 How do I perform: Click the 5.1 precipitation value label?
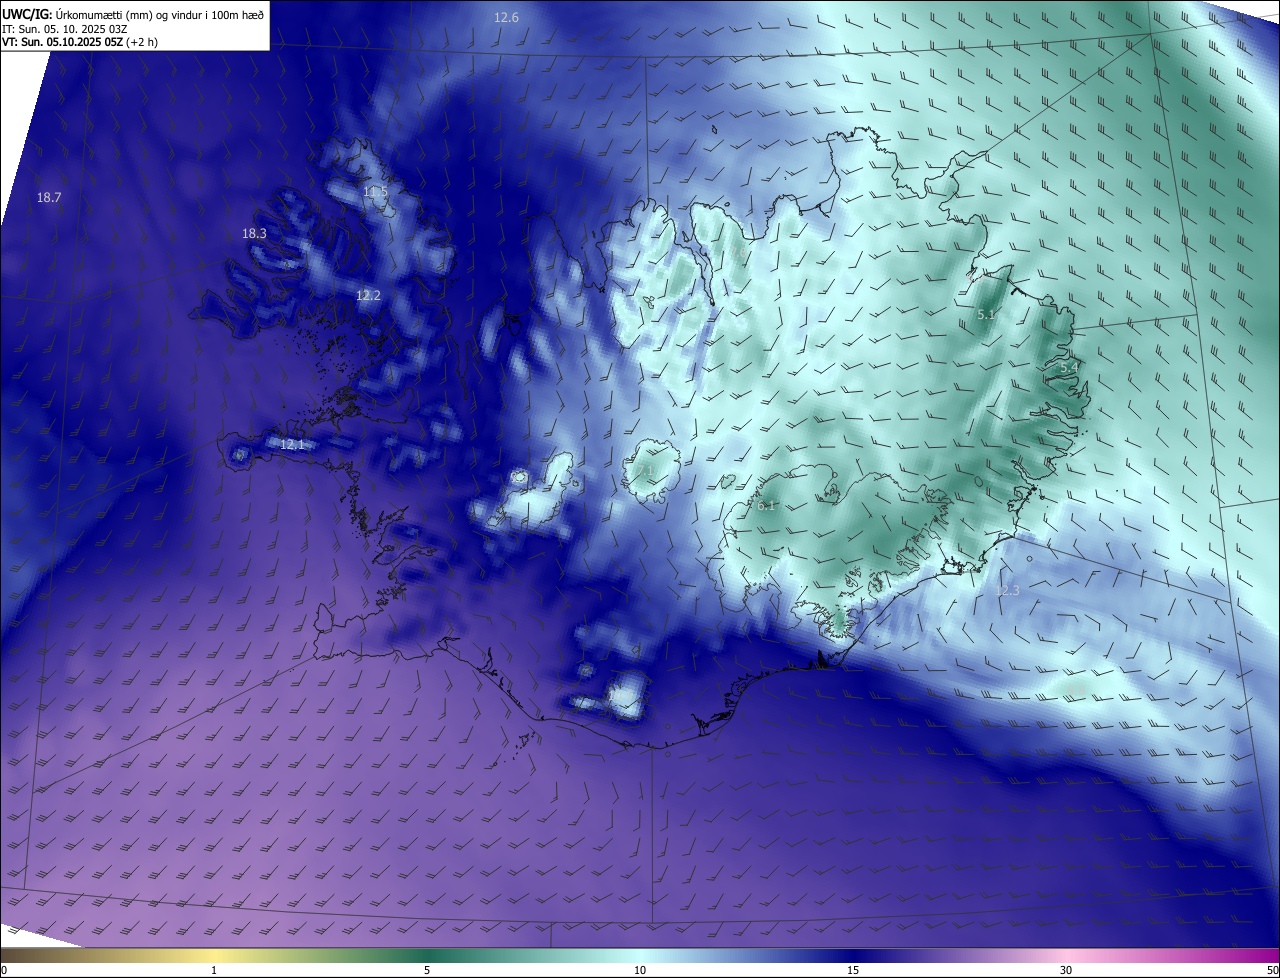coord(986,315)
